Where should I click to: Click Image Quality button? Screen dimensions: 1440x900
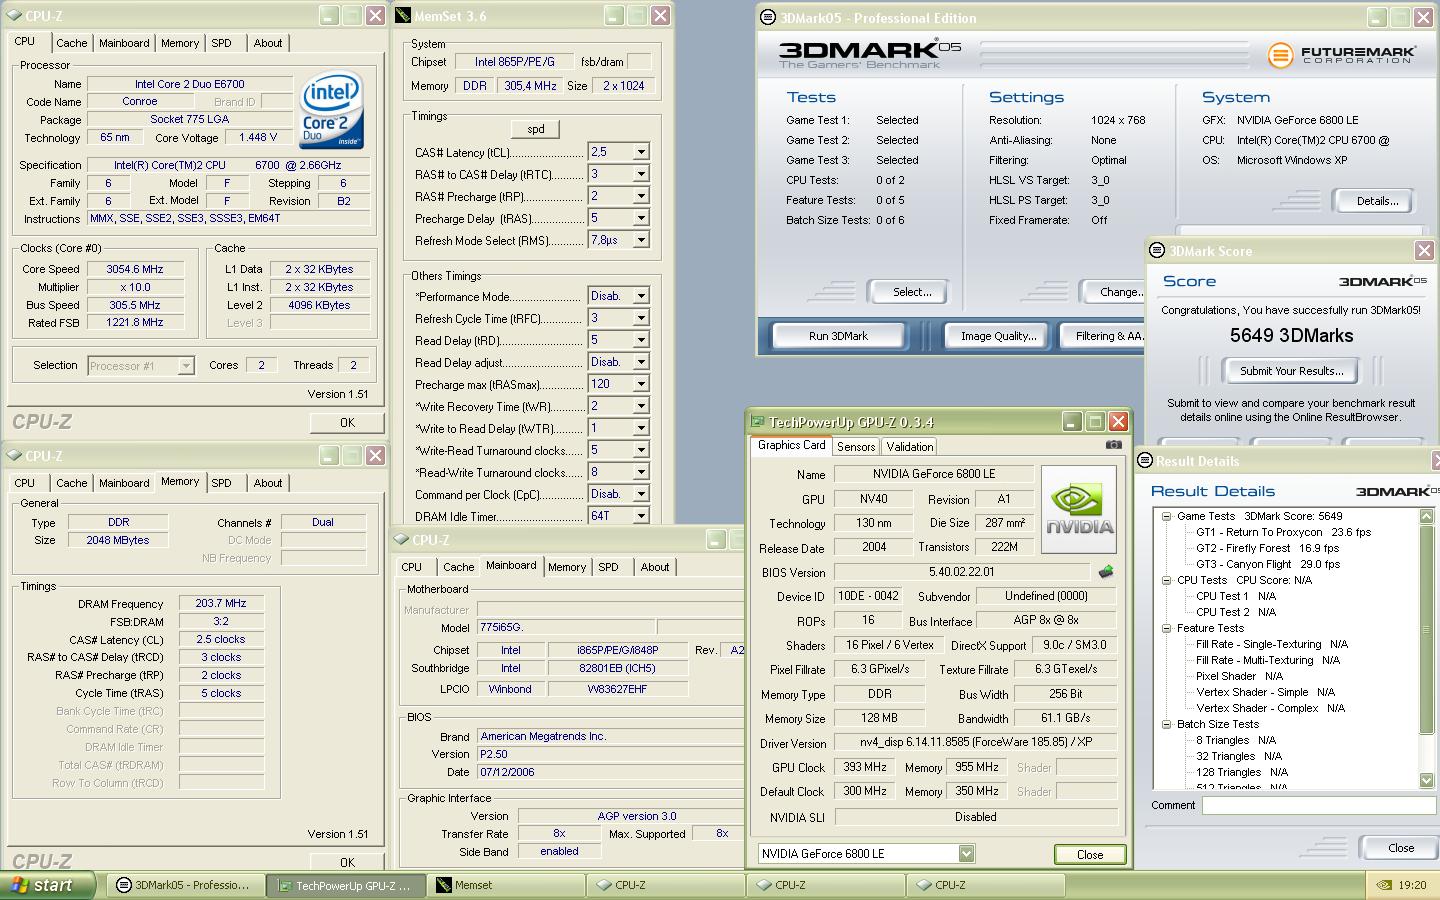998,336
